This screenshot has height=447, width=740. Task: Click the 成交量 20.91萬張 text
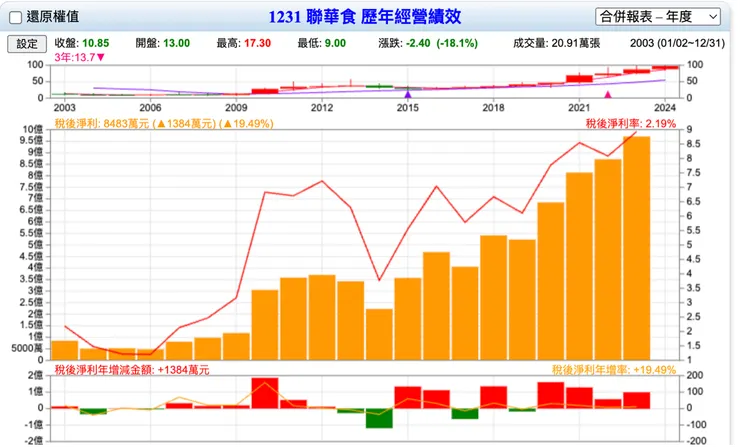[556, 43]
